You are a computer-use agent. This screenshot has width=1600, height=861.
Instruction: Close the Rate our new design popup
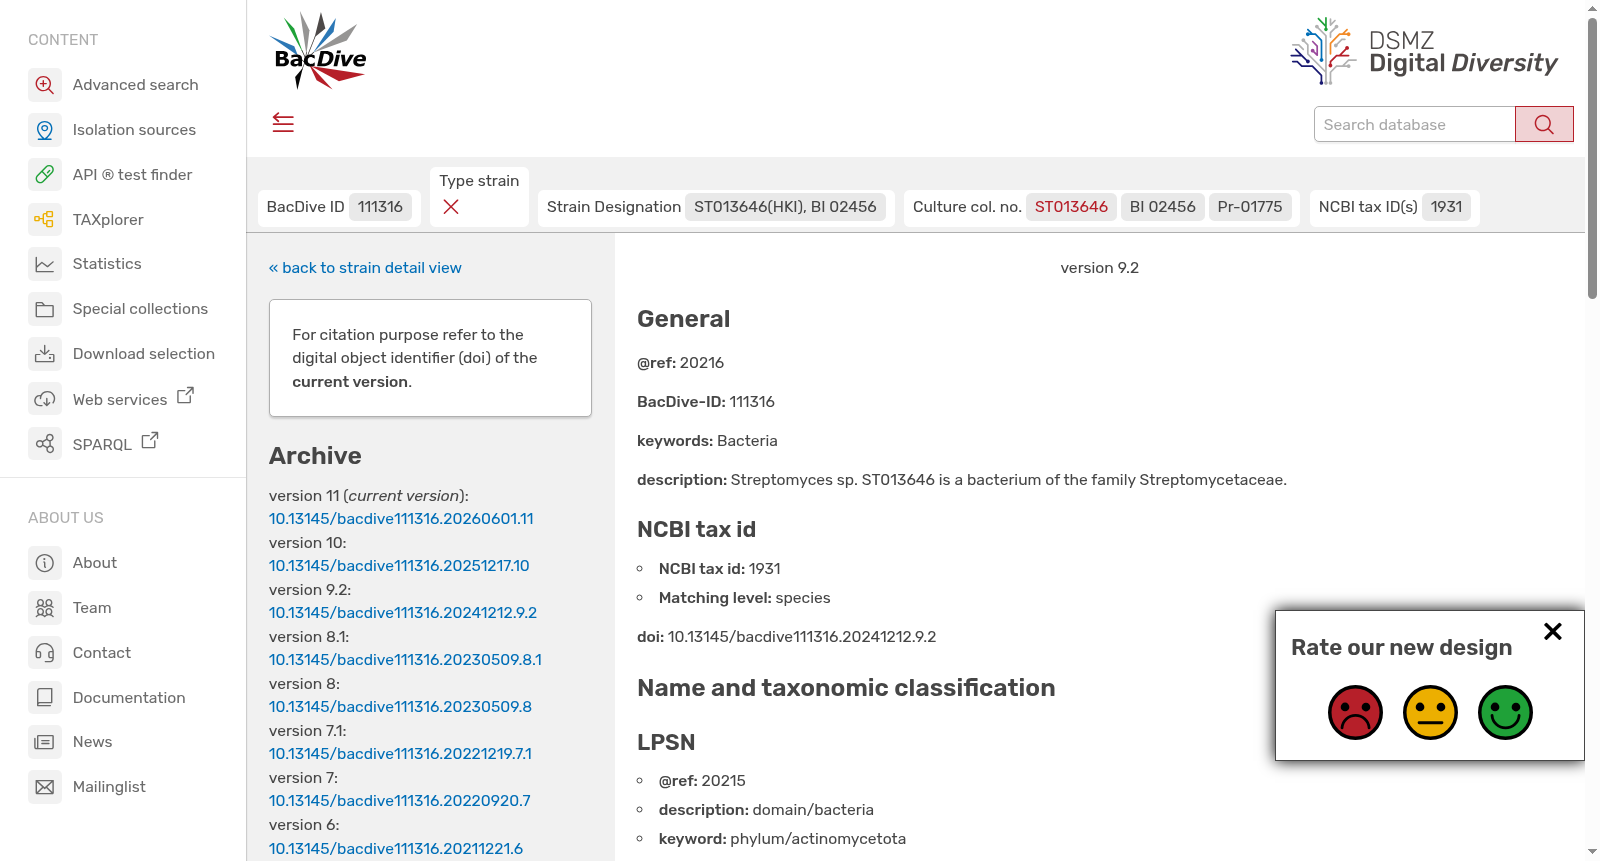coord(1552,631)
